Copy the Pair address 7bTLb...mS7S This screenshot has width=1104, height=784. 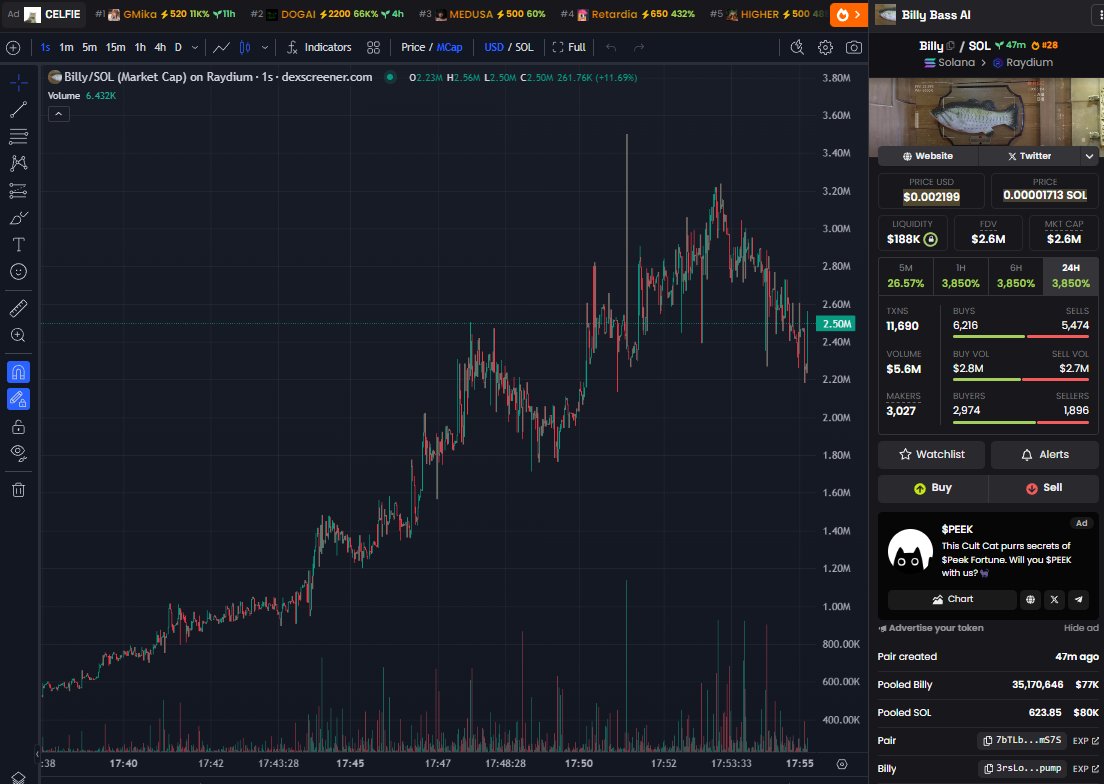[x=1022, y=740]
